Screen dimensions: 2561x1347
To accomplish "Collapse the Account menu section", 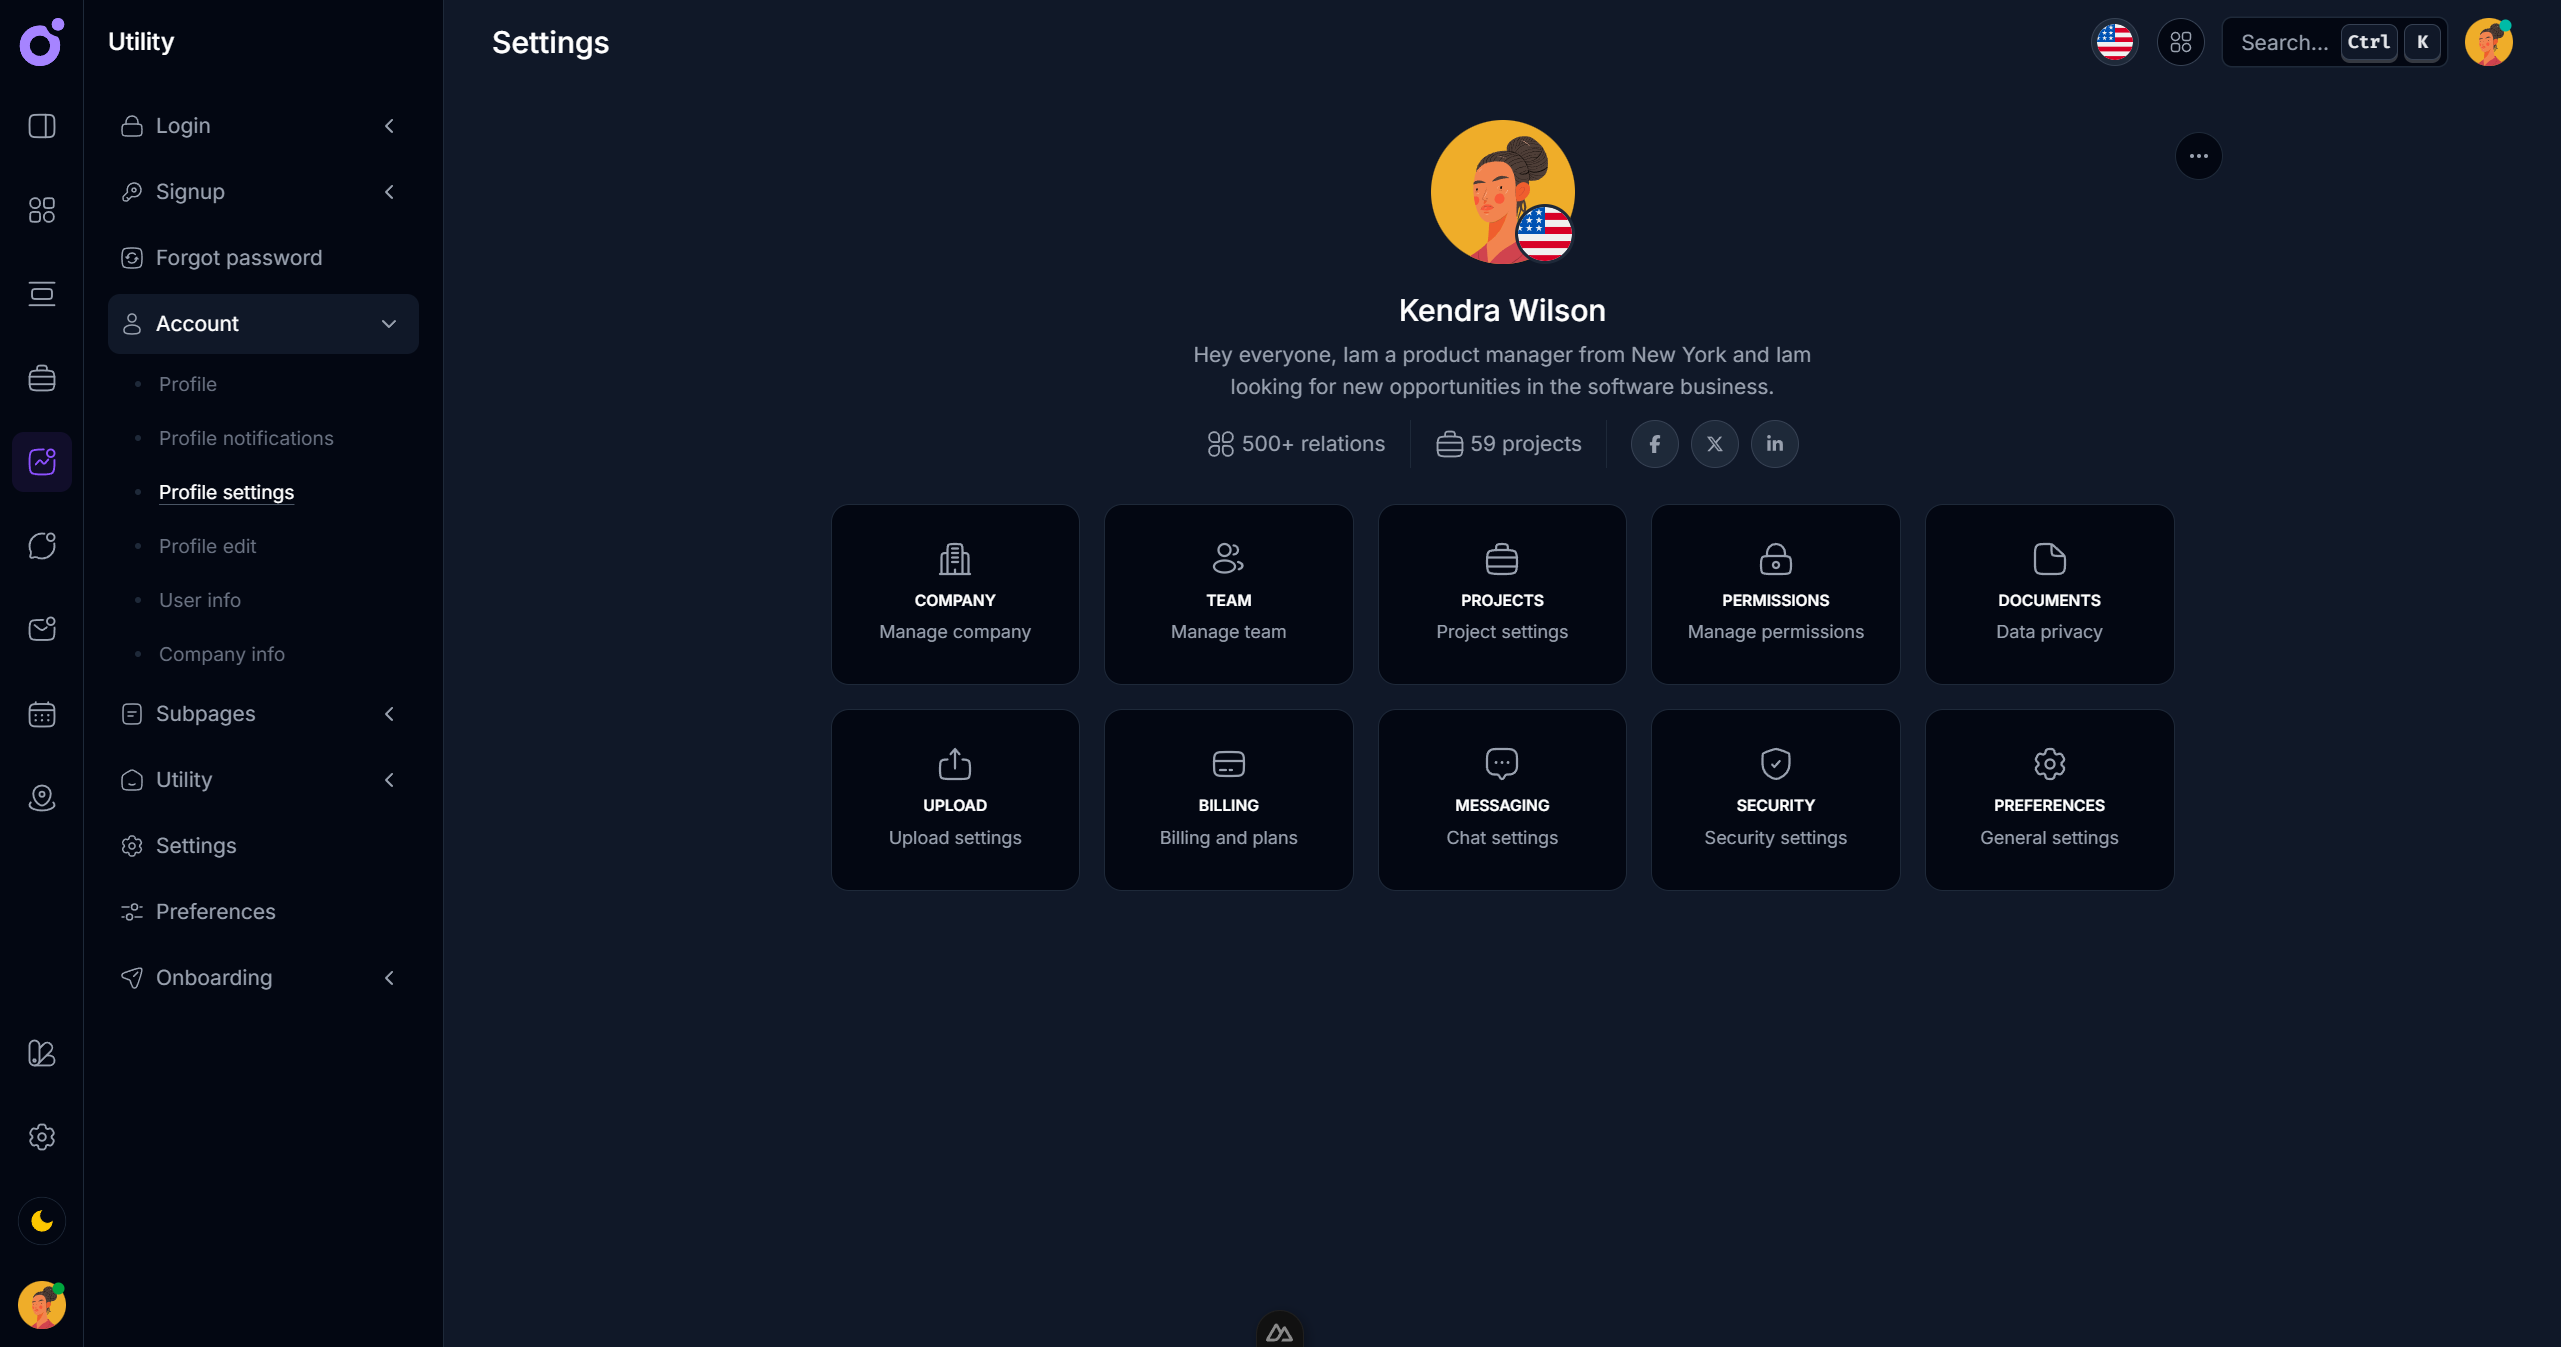I will point(389,324).
